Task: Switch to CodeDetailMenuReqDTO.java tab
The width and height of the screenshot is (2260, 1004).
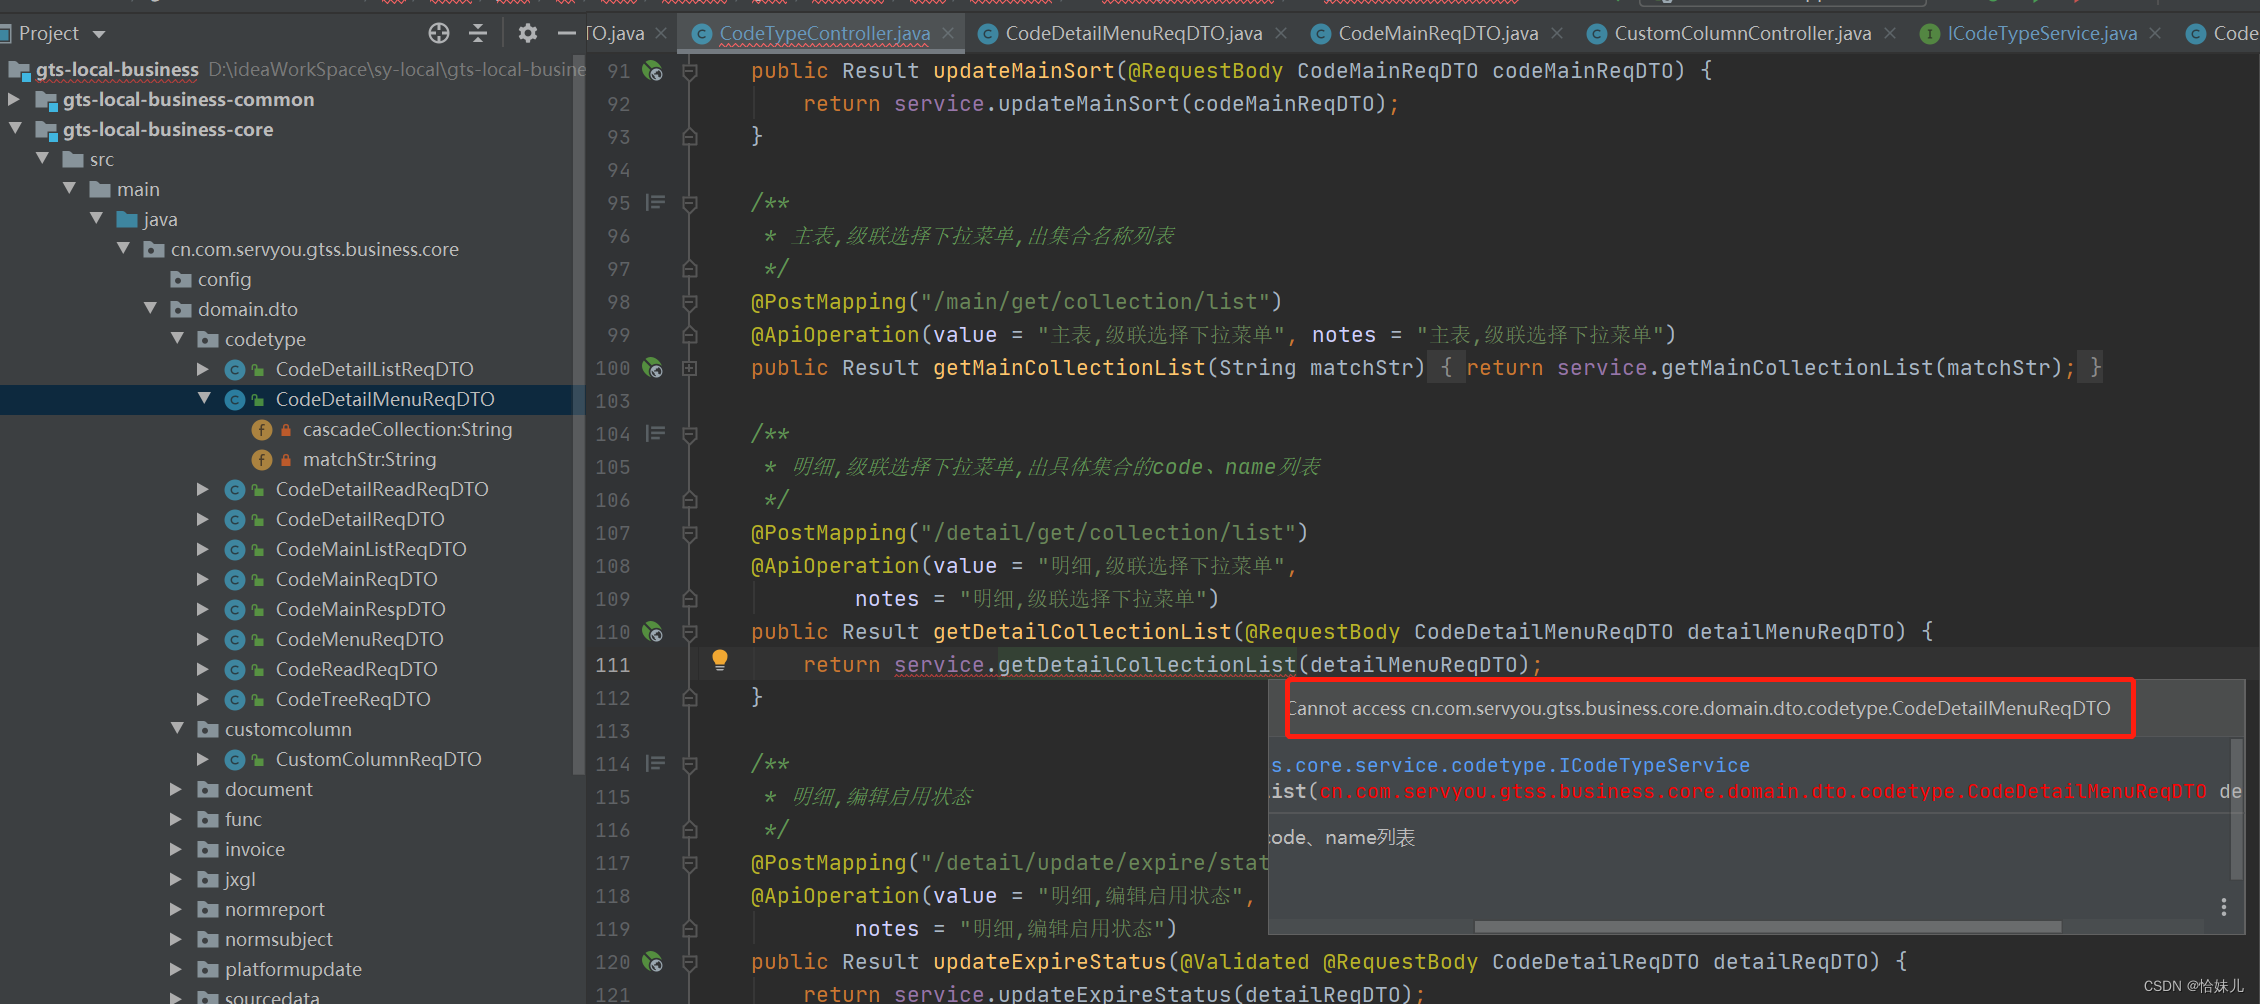Action: tap(1133, 33)
